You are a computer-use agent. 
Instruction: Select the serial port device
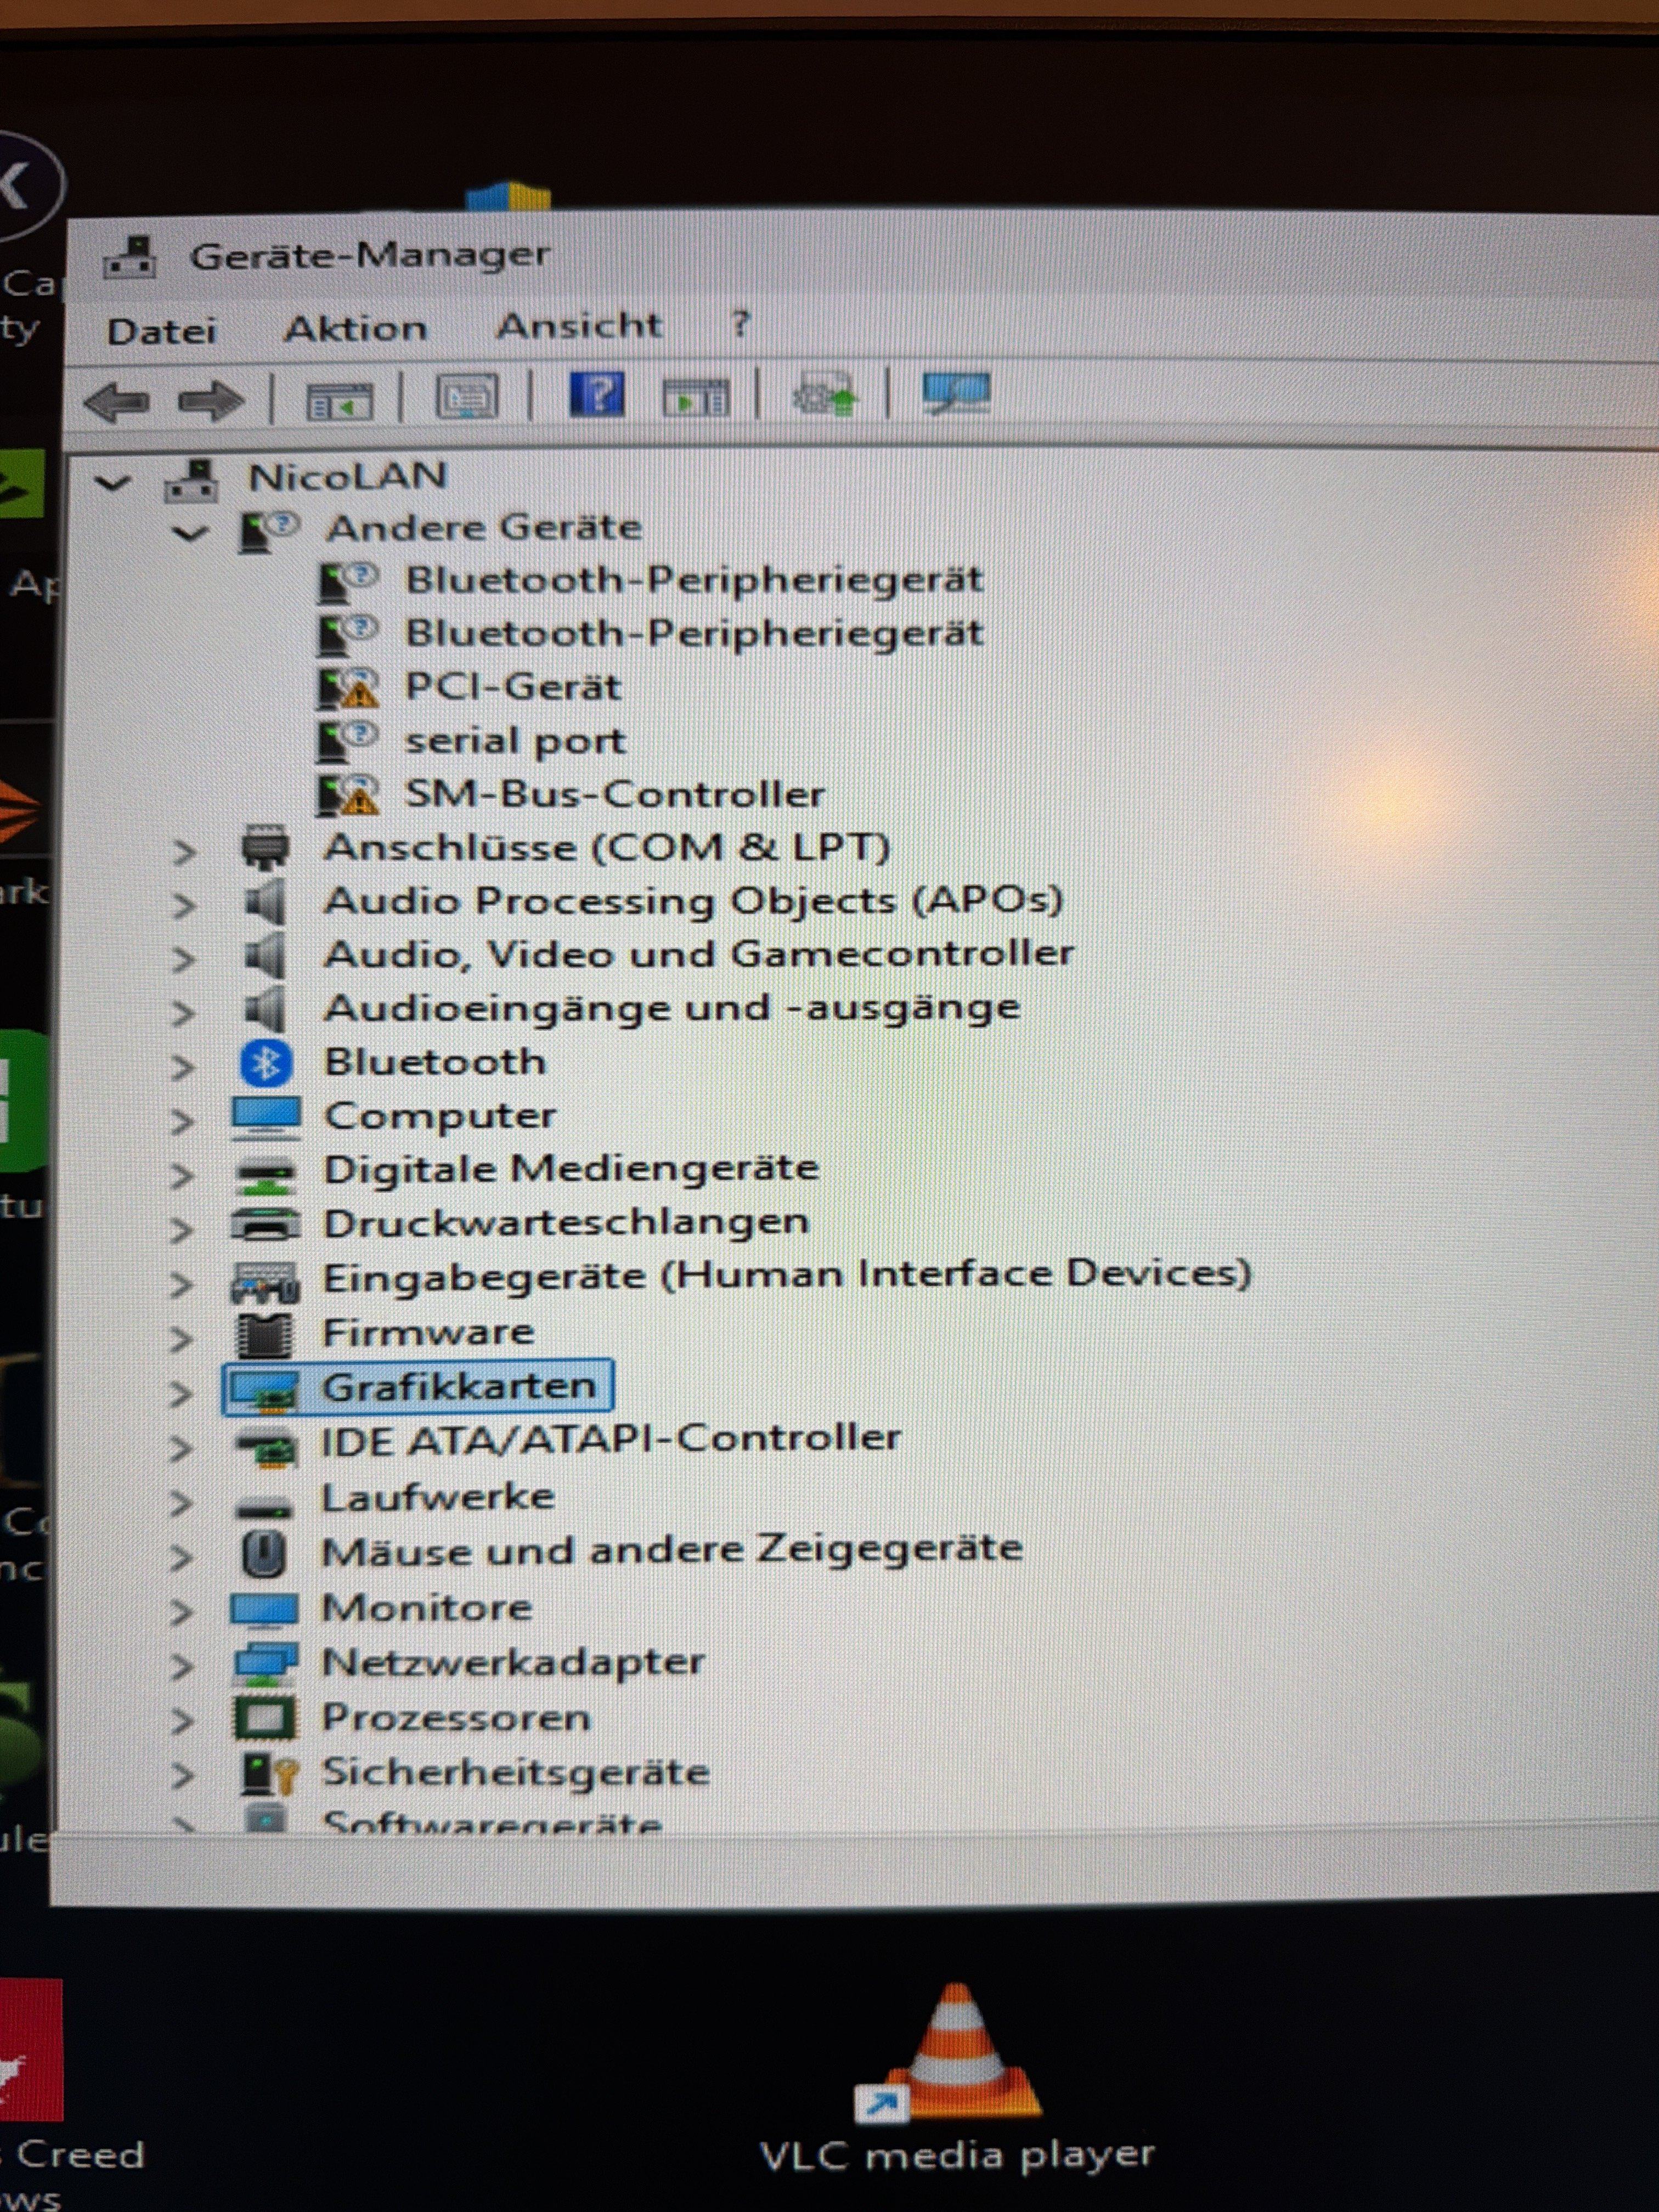(x=514, y=741)
